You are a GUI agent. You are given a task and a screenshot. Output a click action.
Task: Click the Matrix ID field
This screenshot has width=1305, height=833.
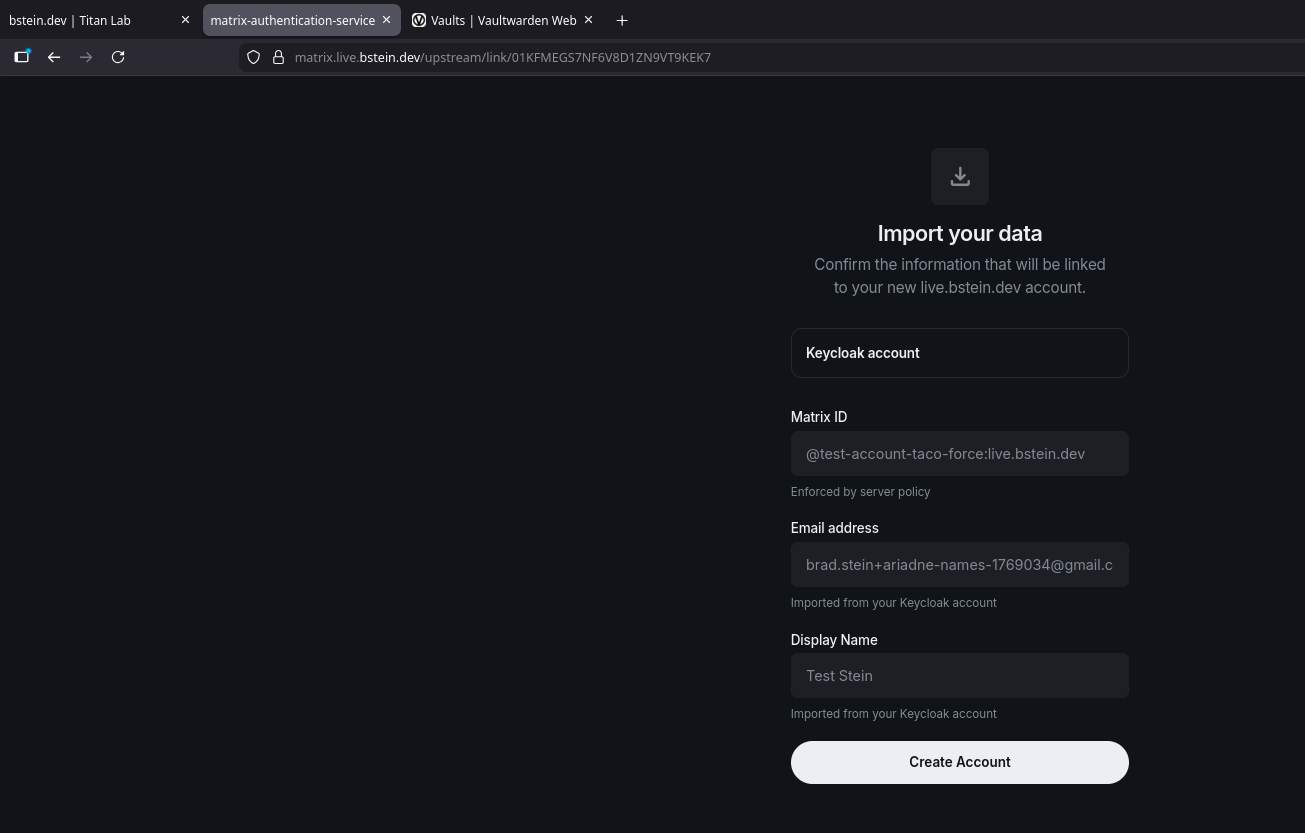[959, 454]
